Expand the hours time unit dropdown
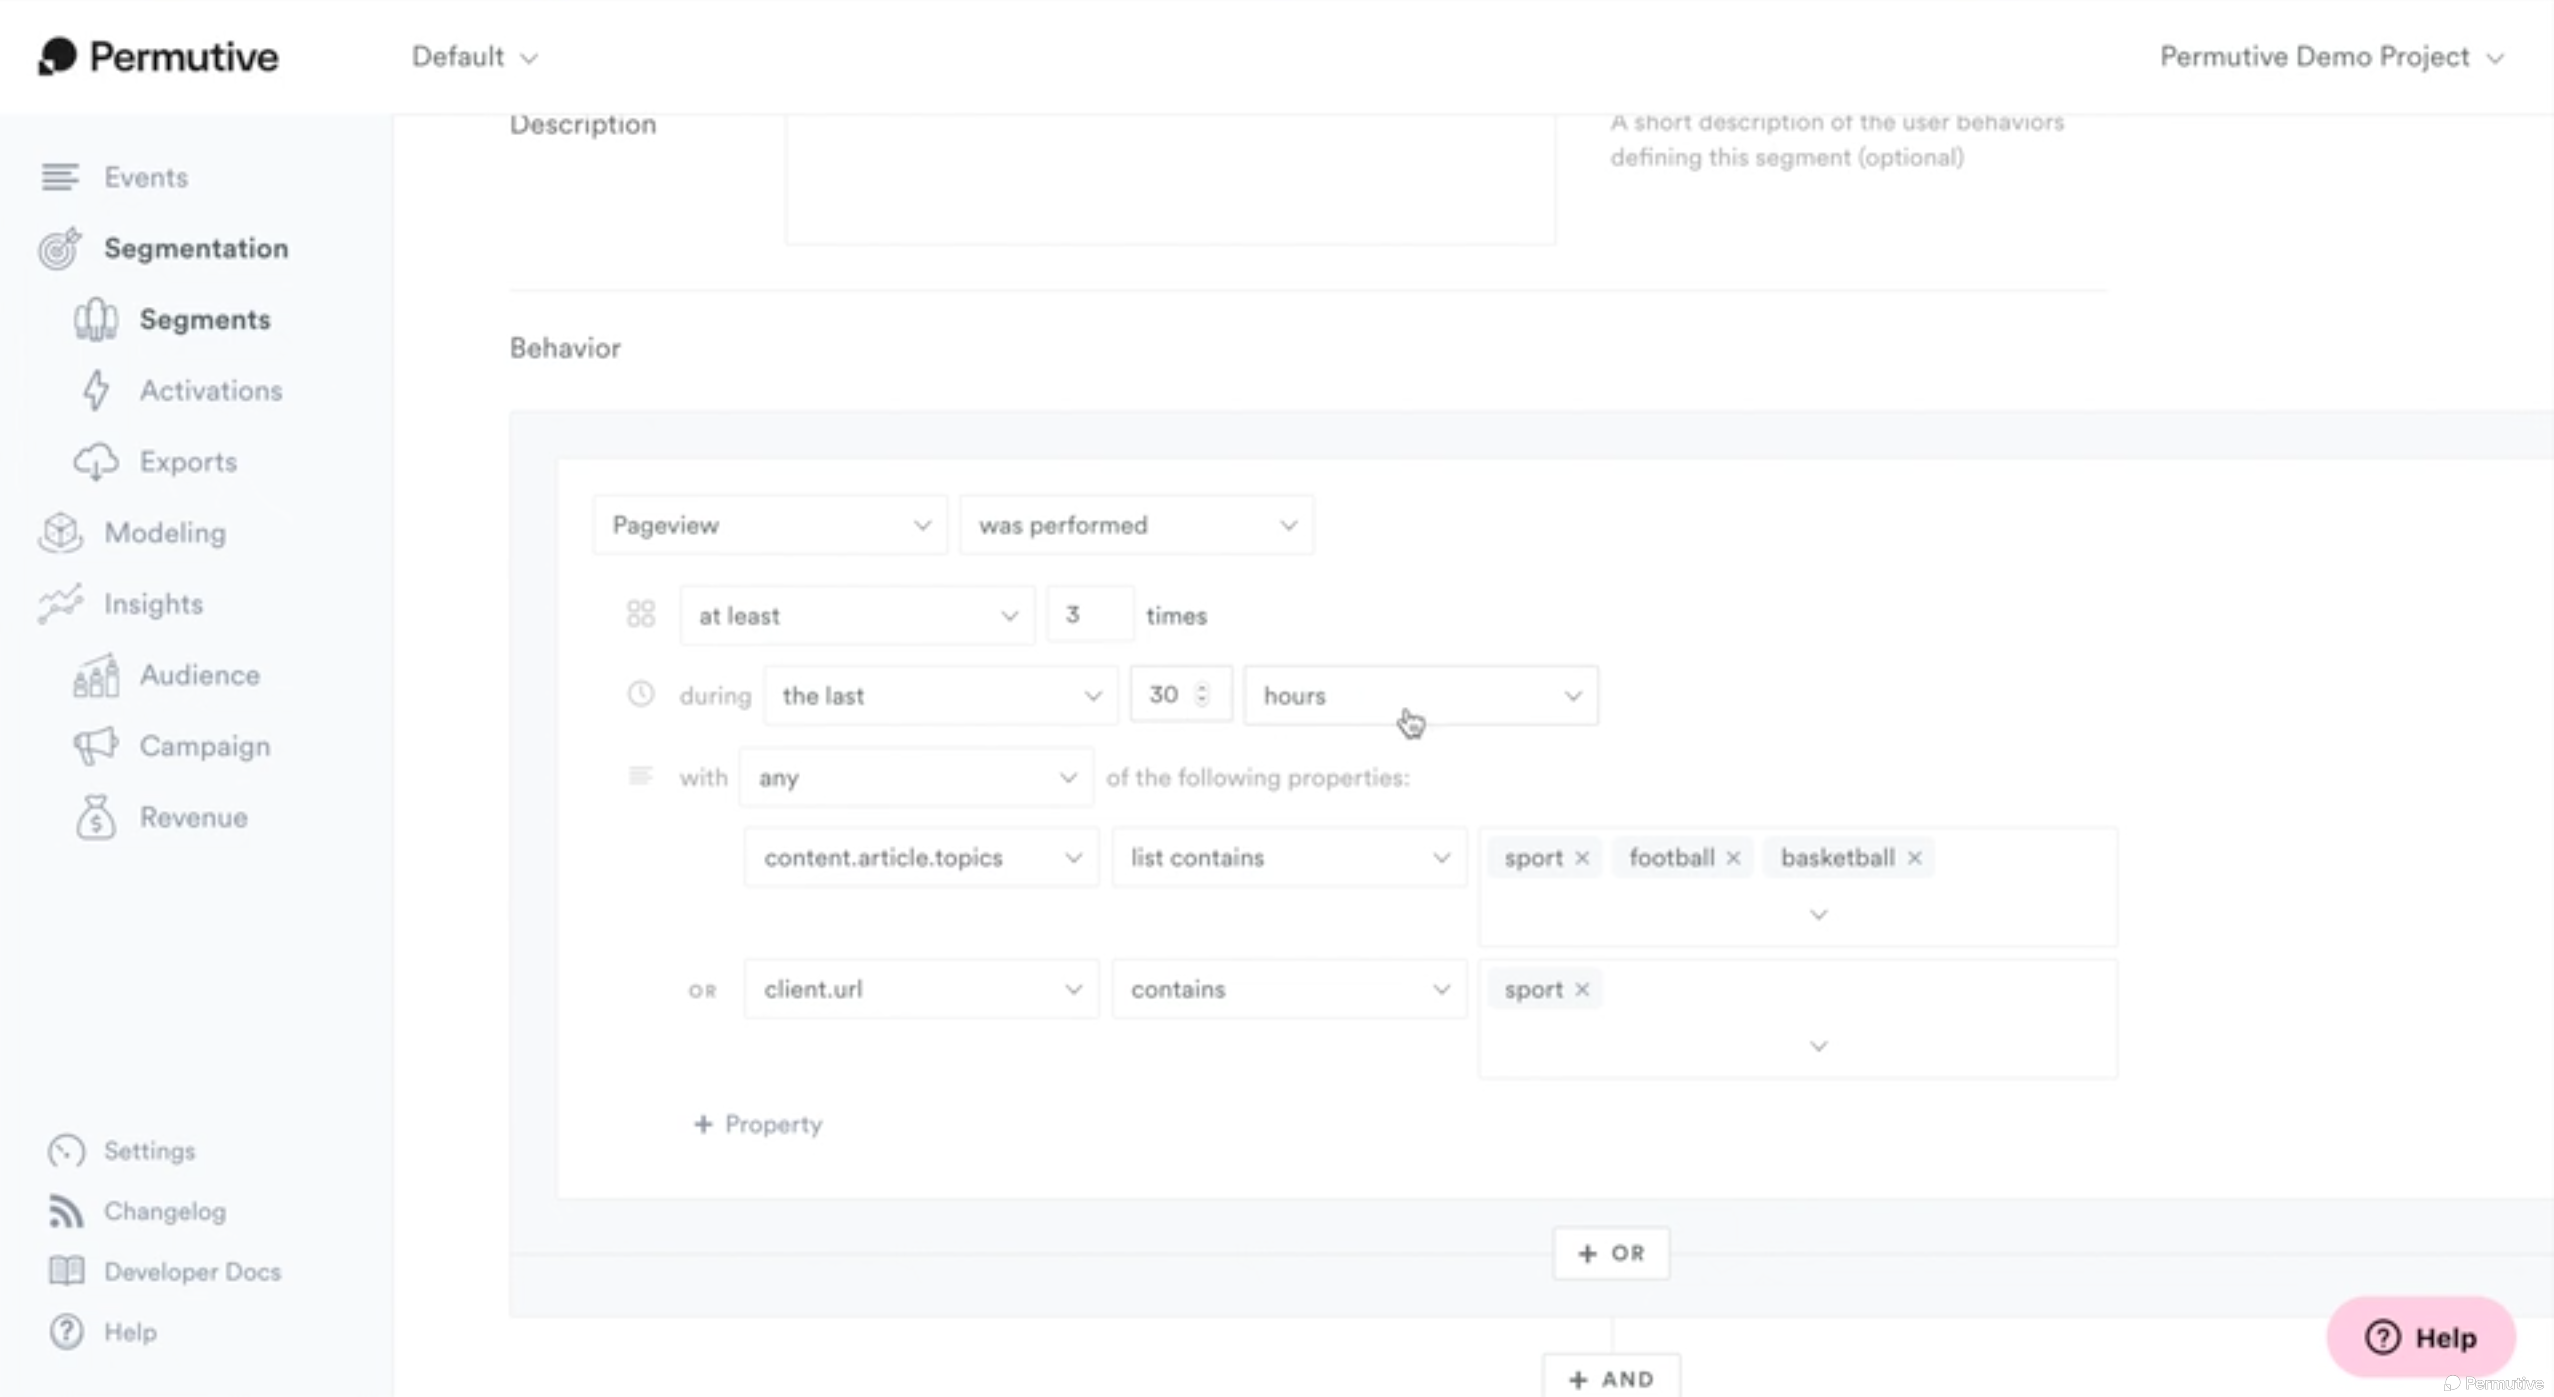Screen dimensions: 2554x1397 (1420, 696)
